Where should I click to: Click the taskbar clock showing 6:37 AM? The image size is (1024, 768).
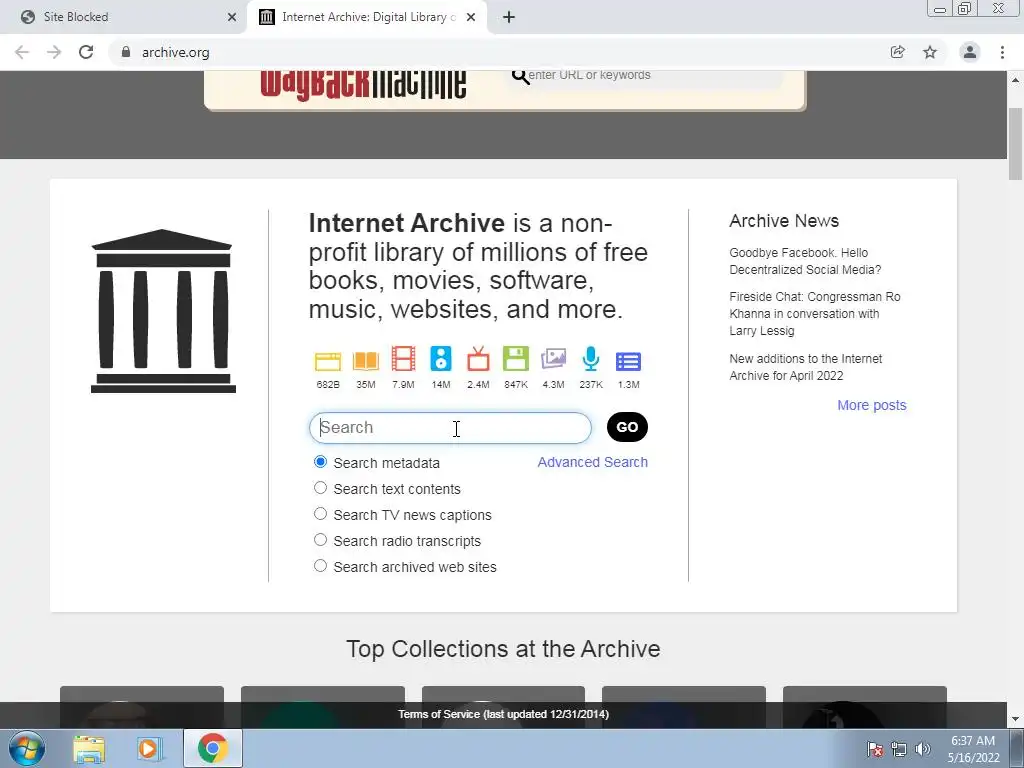coord(973,749)
